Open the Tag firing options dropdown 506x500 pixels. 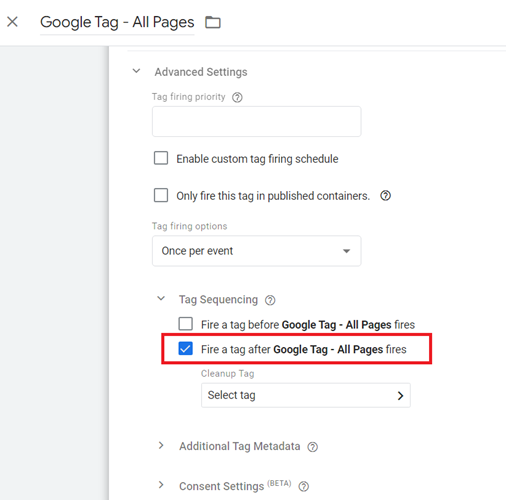tap(257, 251)
